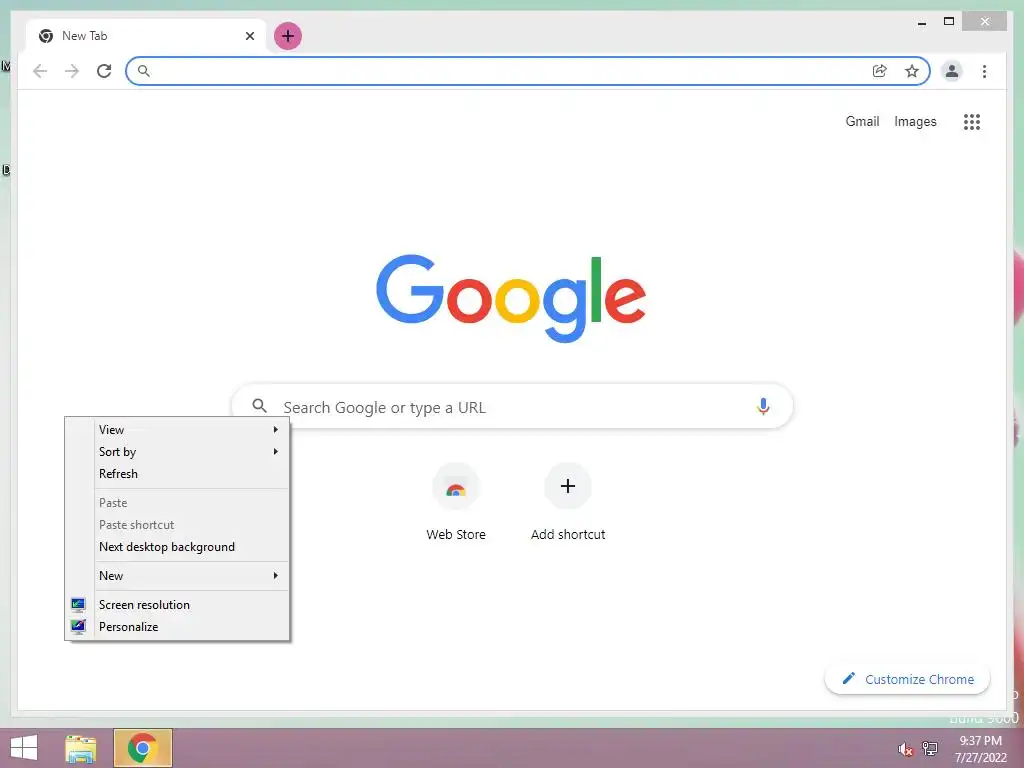Viewport: 1024px width, 768px height.
Task: Click the Screen resolution monitor icon
Action: [78, 605]
